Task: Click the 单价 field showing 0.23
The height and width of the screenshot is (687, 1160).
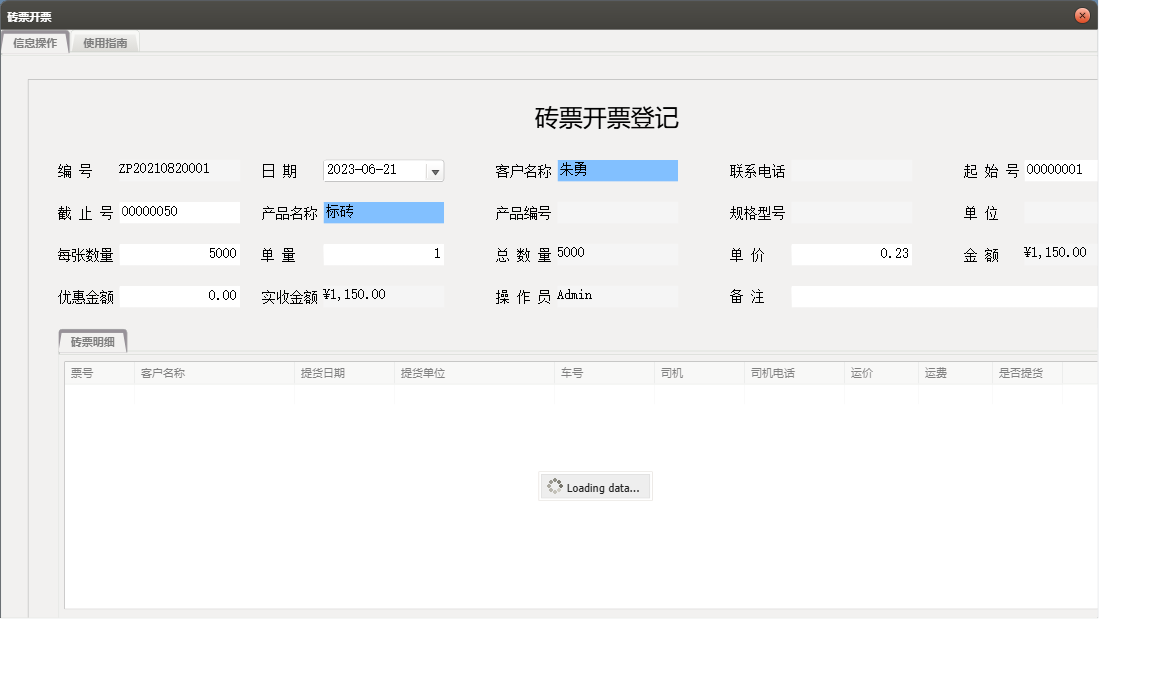Action: [851, 255]
